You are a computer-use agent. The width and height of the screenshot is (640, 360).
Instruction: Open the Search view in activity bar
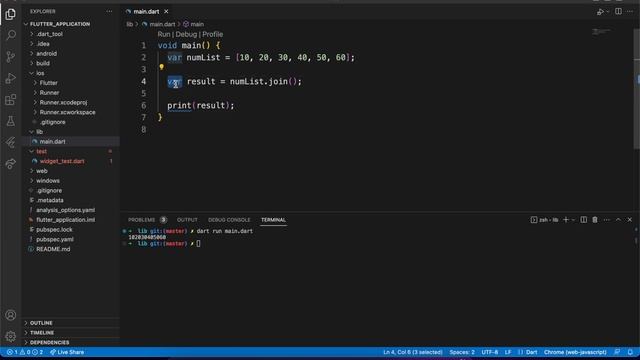(11, 35)
